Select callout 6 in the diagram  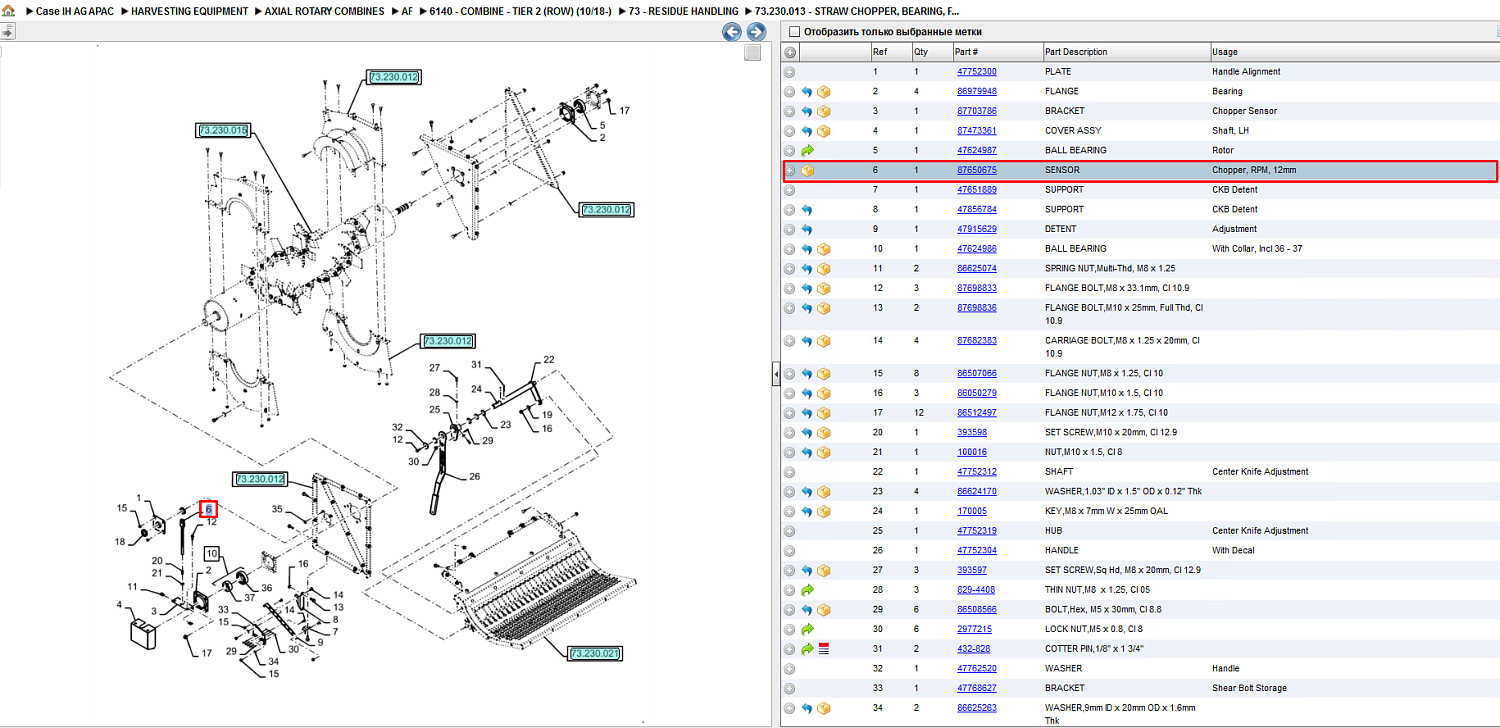[x=208, y=509]
